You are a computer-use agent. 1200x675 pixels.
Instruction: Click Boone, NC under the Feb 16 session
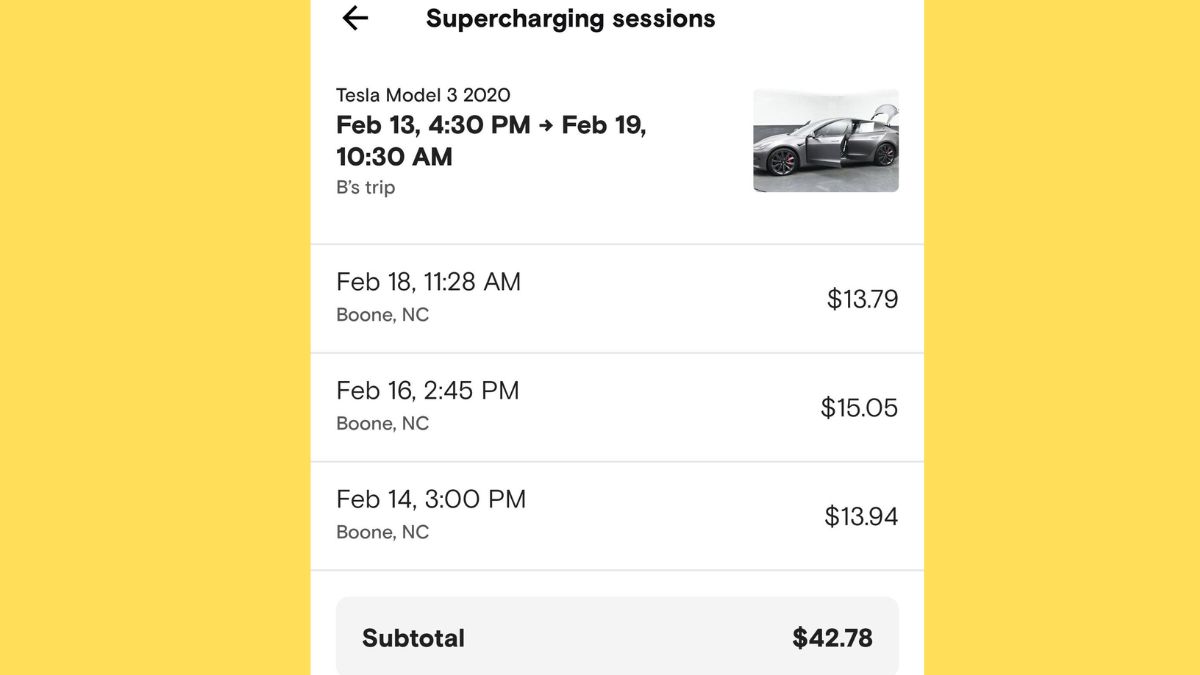pos(382,424)
